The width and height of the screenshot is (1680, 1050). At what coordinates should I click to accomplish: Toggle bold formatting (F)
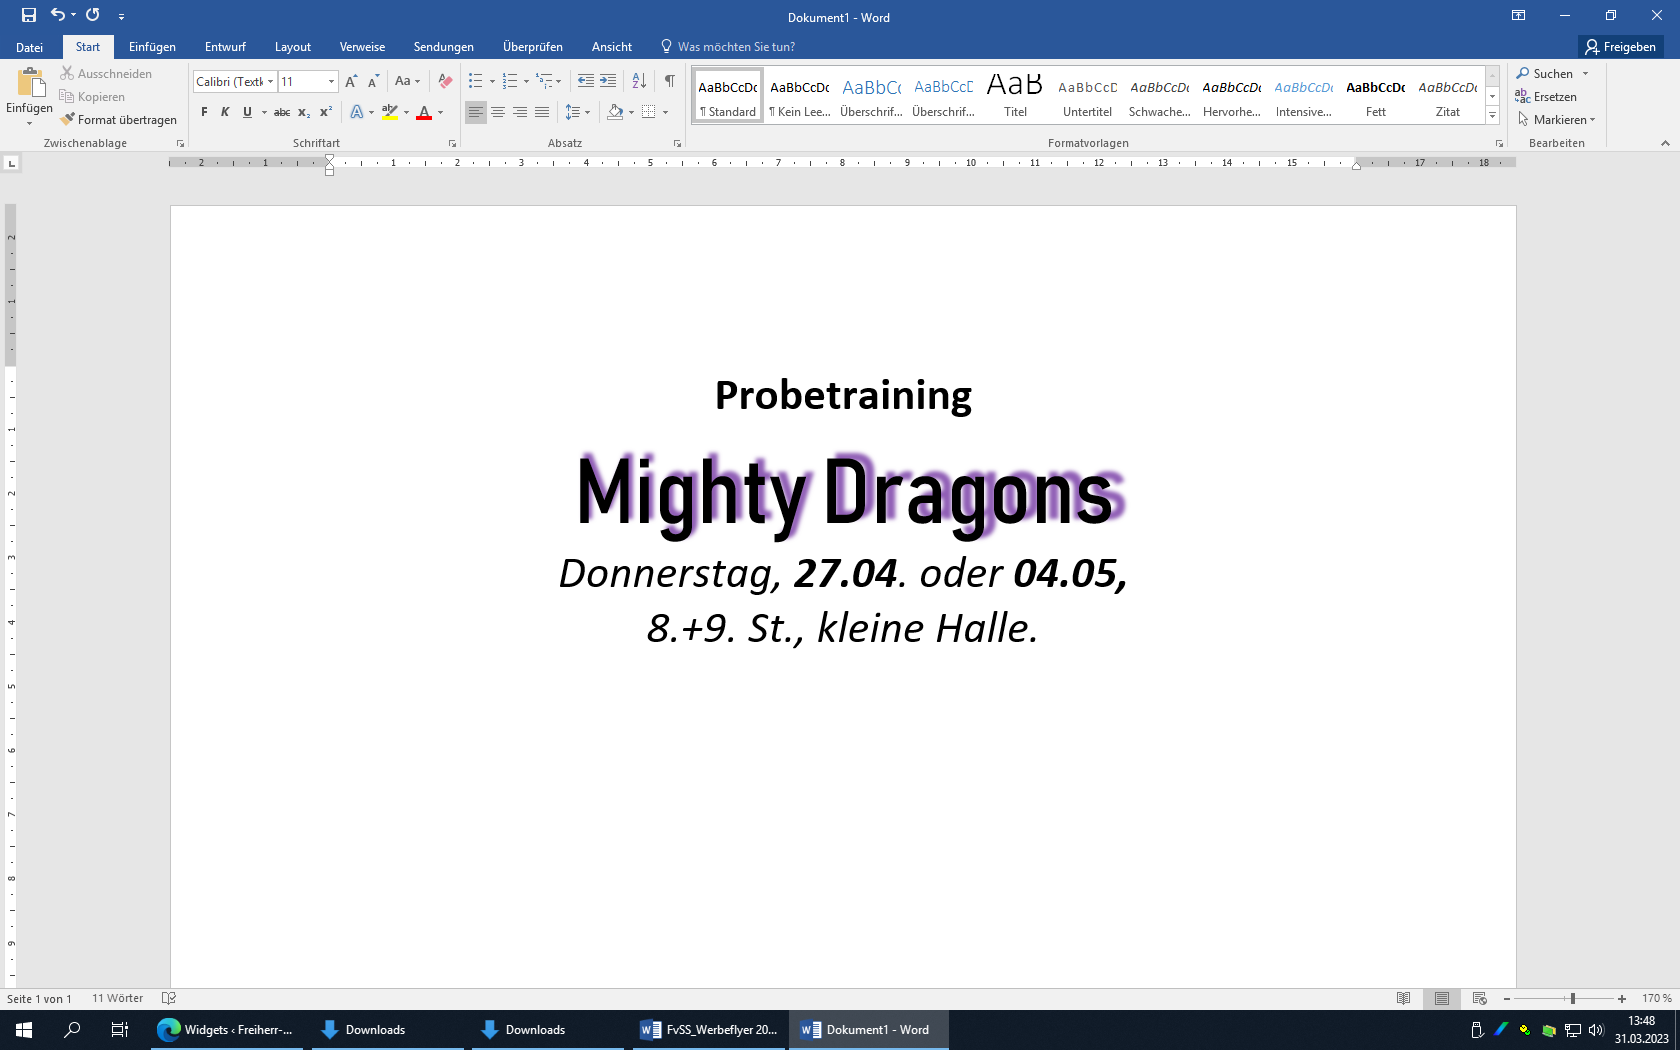pos(204,112)
